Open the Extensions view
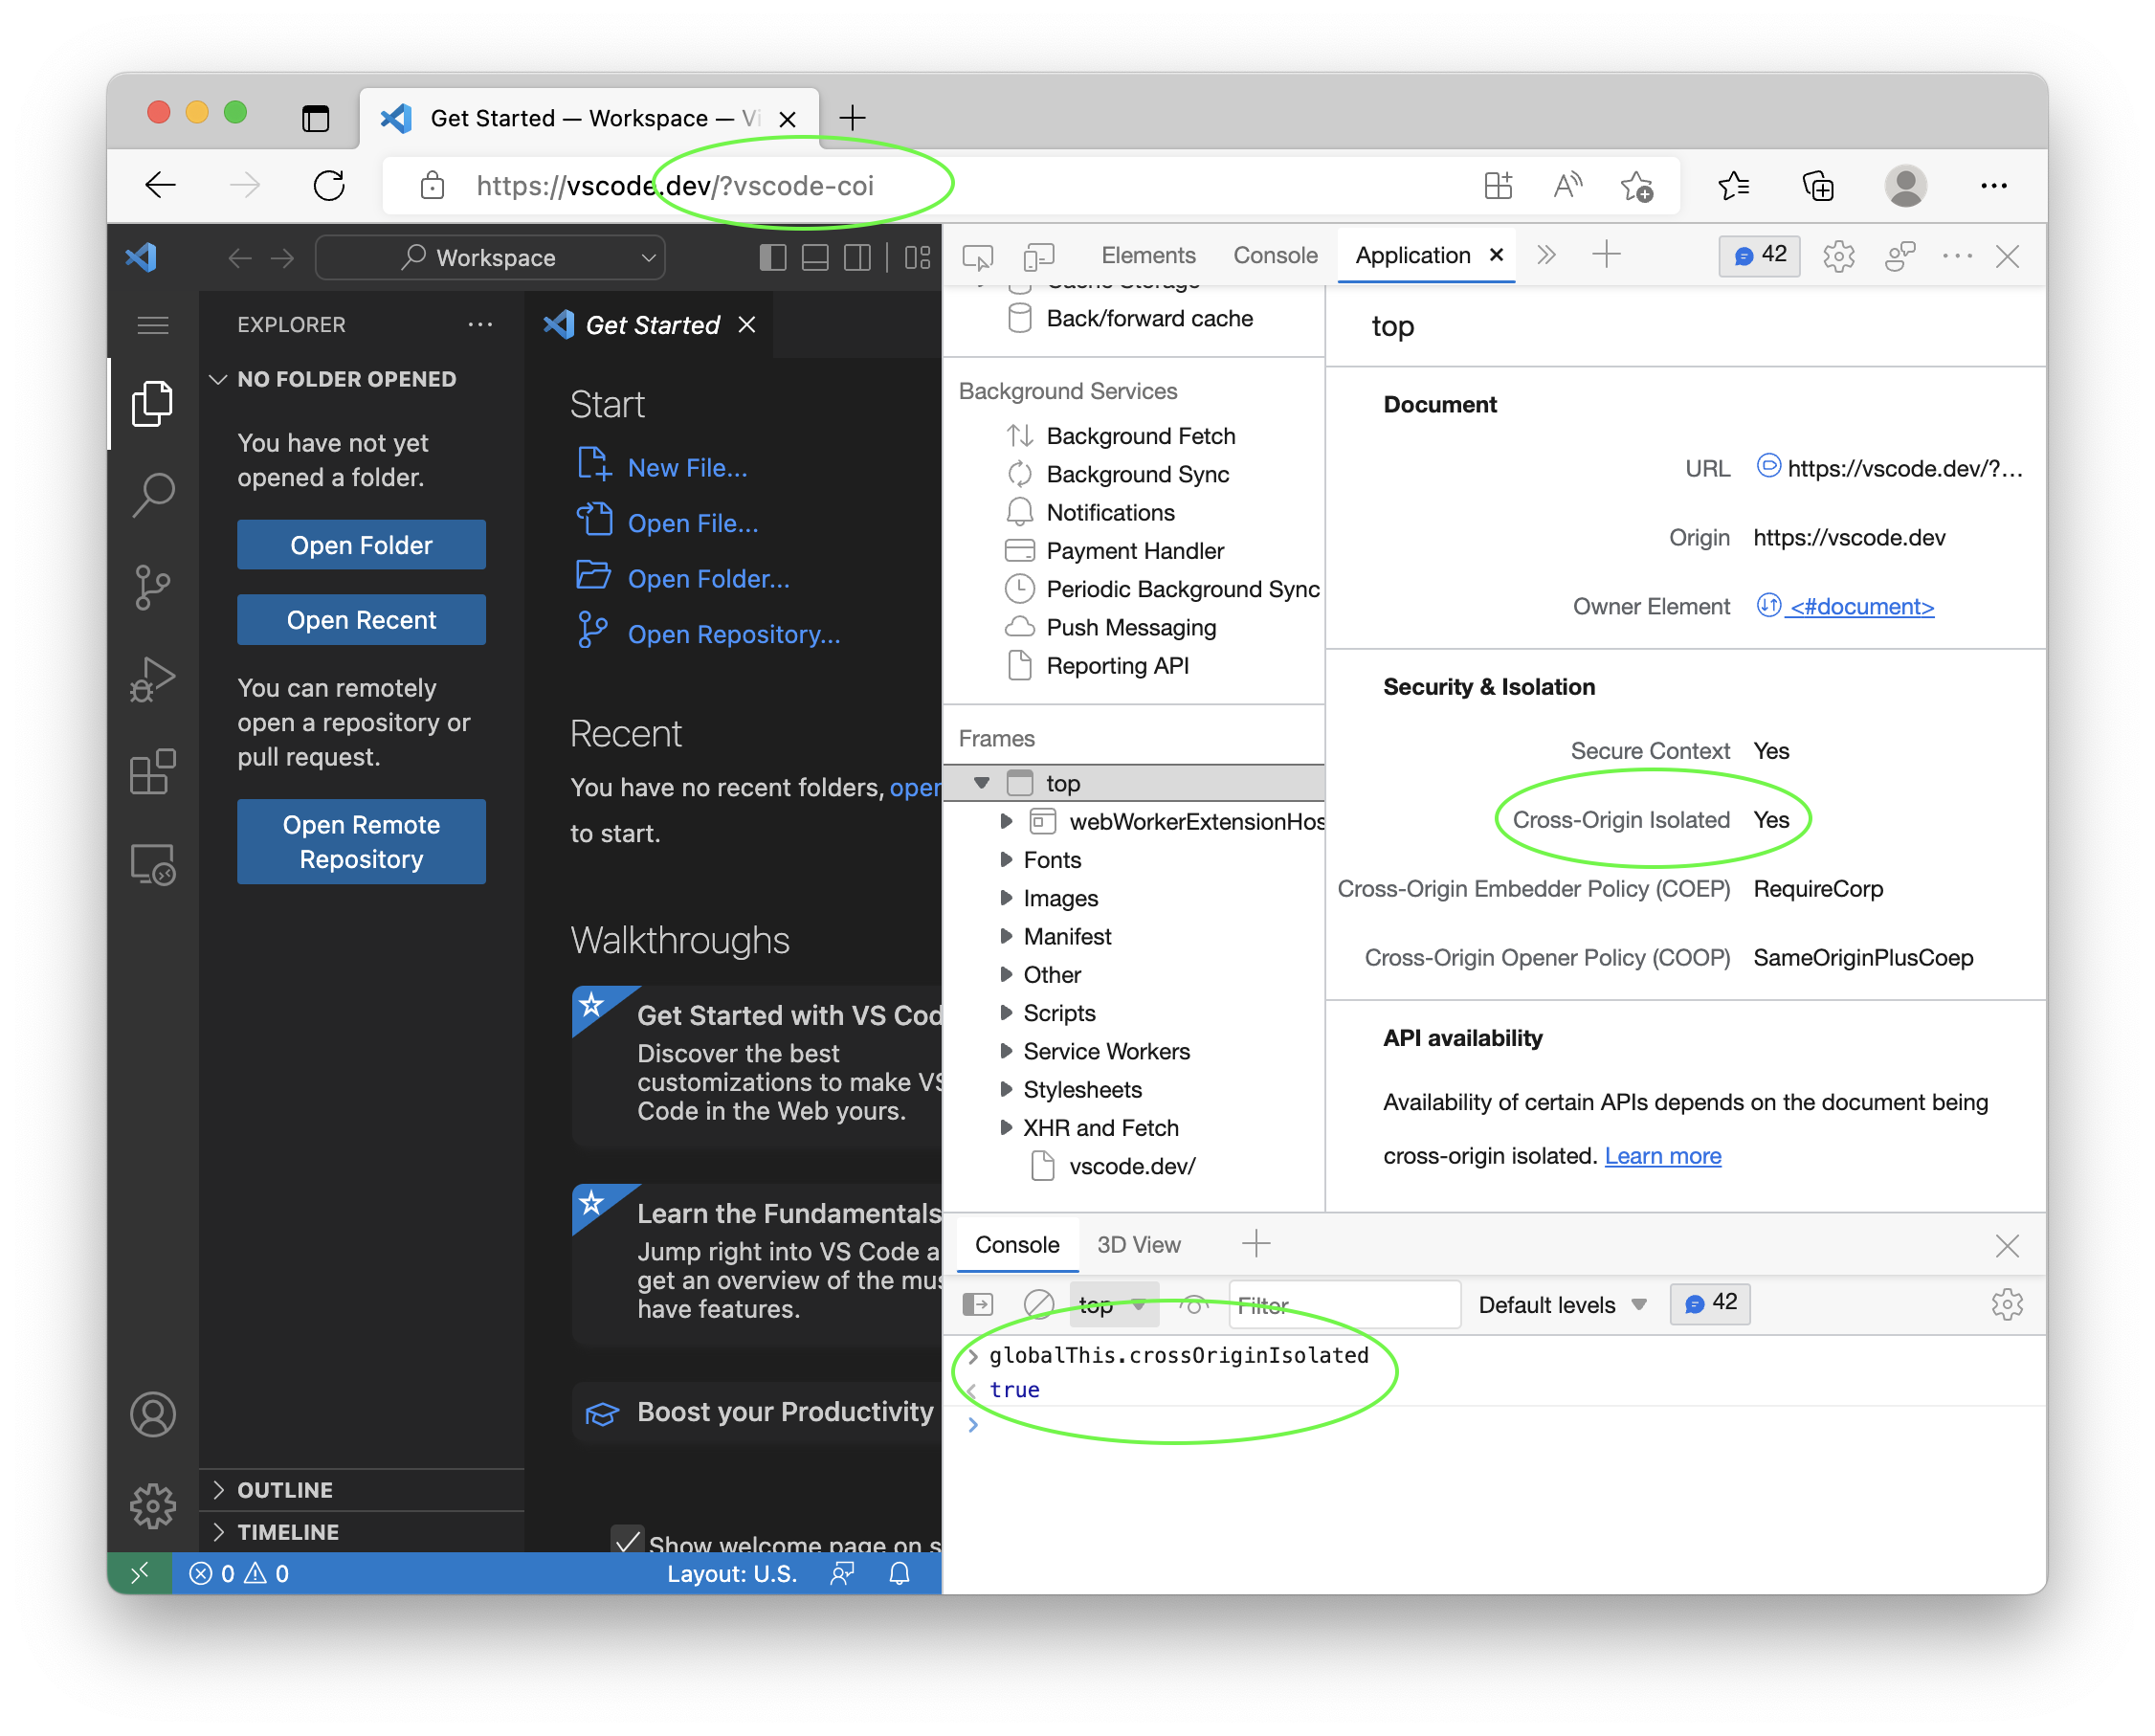The height and width of the screenshot is (1736, 2155). pos(152,771)
